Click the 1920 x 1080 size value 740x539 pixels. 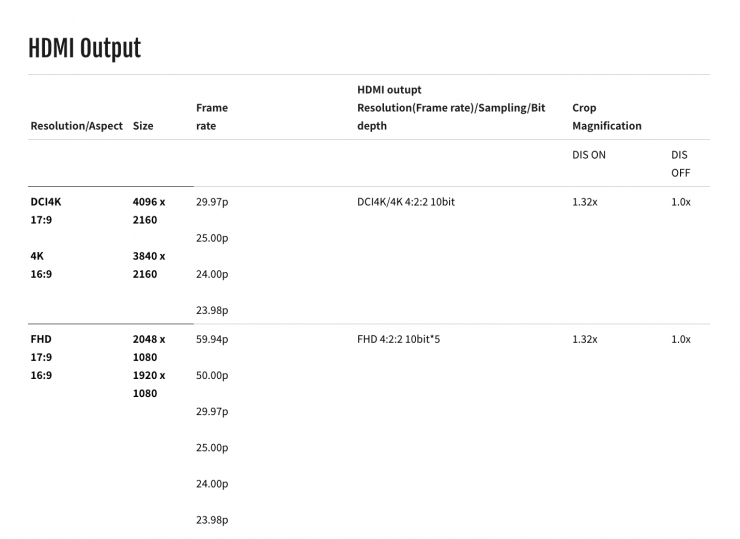[x=149, y=384]
